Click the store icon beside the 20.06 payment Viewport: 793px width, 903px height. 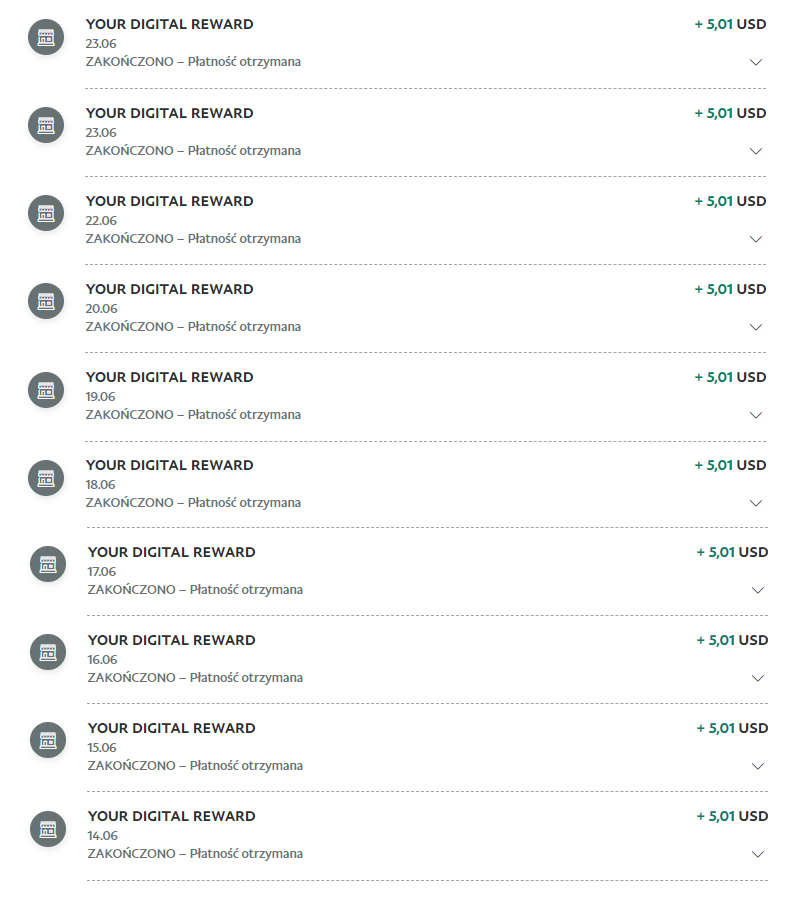(x=45, y=301)
